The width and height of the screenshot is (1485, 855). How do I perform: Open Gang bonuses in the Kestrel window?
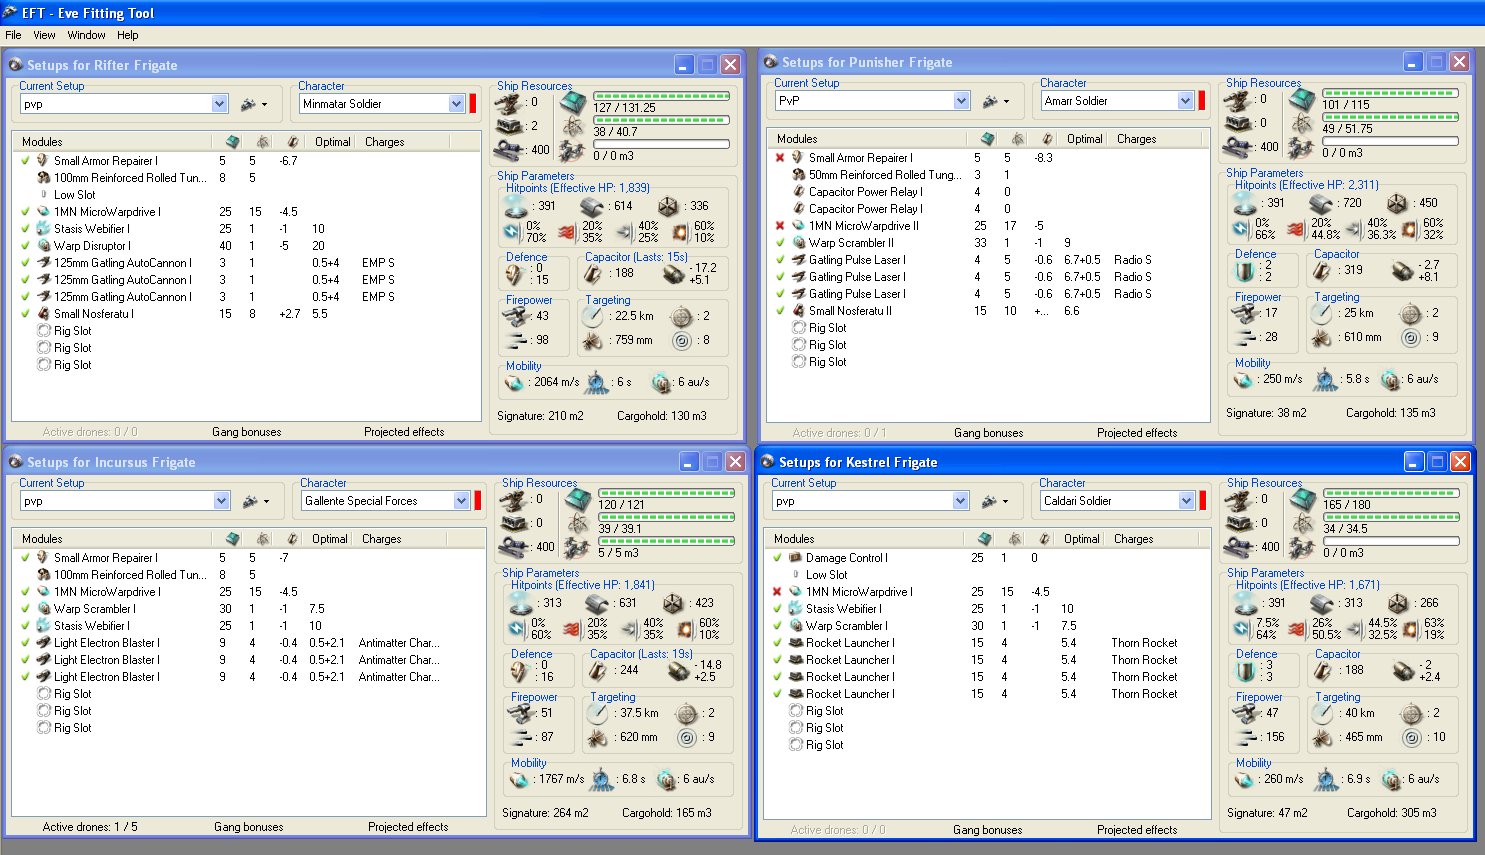click(988, 830)
